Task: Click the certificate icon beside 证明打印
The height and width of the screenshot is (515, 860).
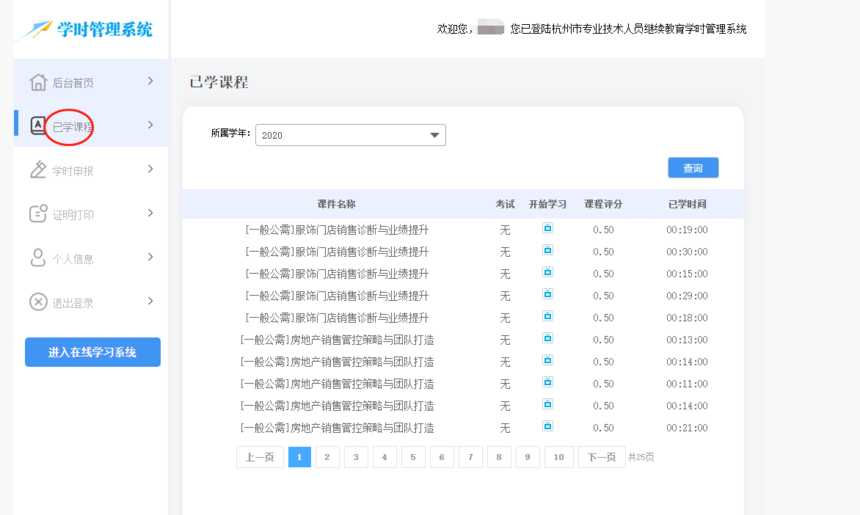Action: [x=38, y=213]
